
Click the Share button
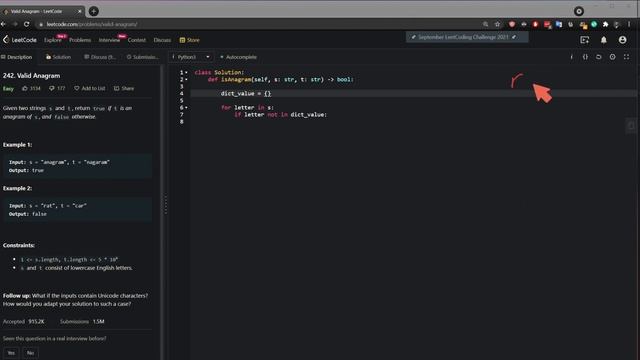click(x=124, y=88)
